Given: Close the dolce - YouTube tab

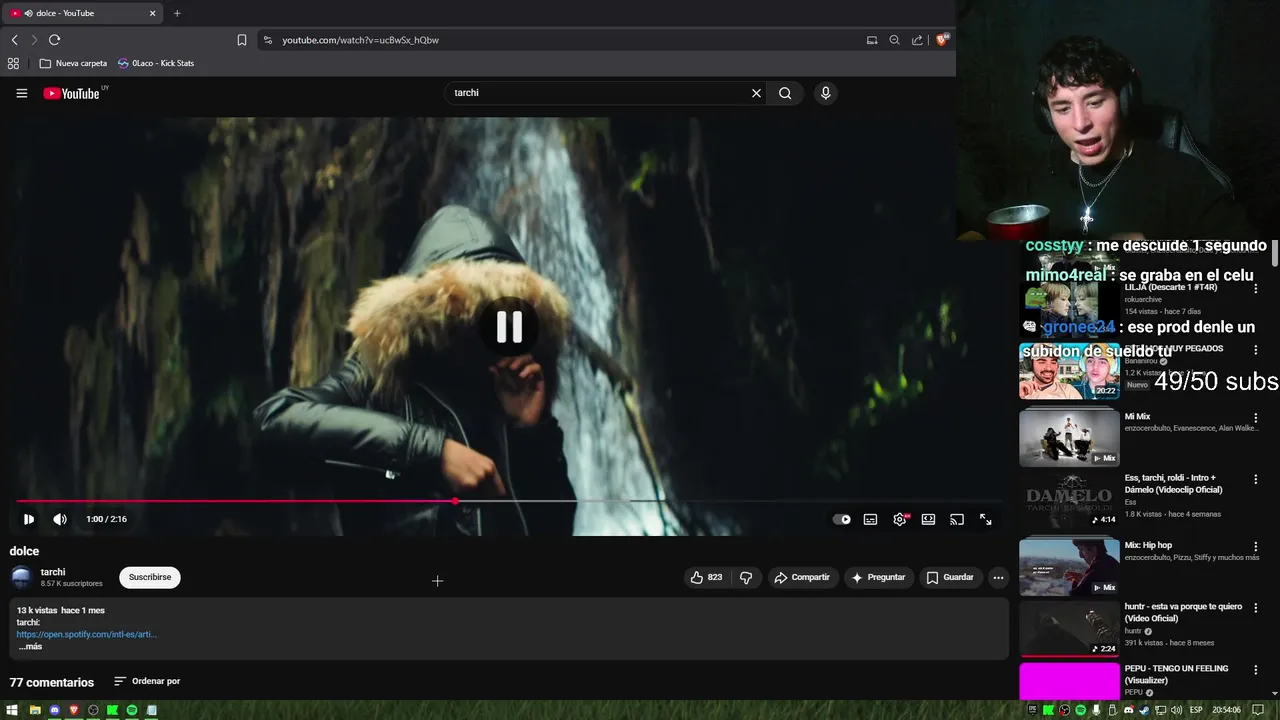Looking at the screenshot, I should coord(153,13).
